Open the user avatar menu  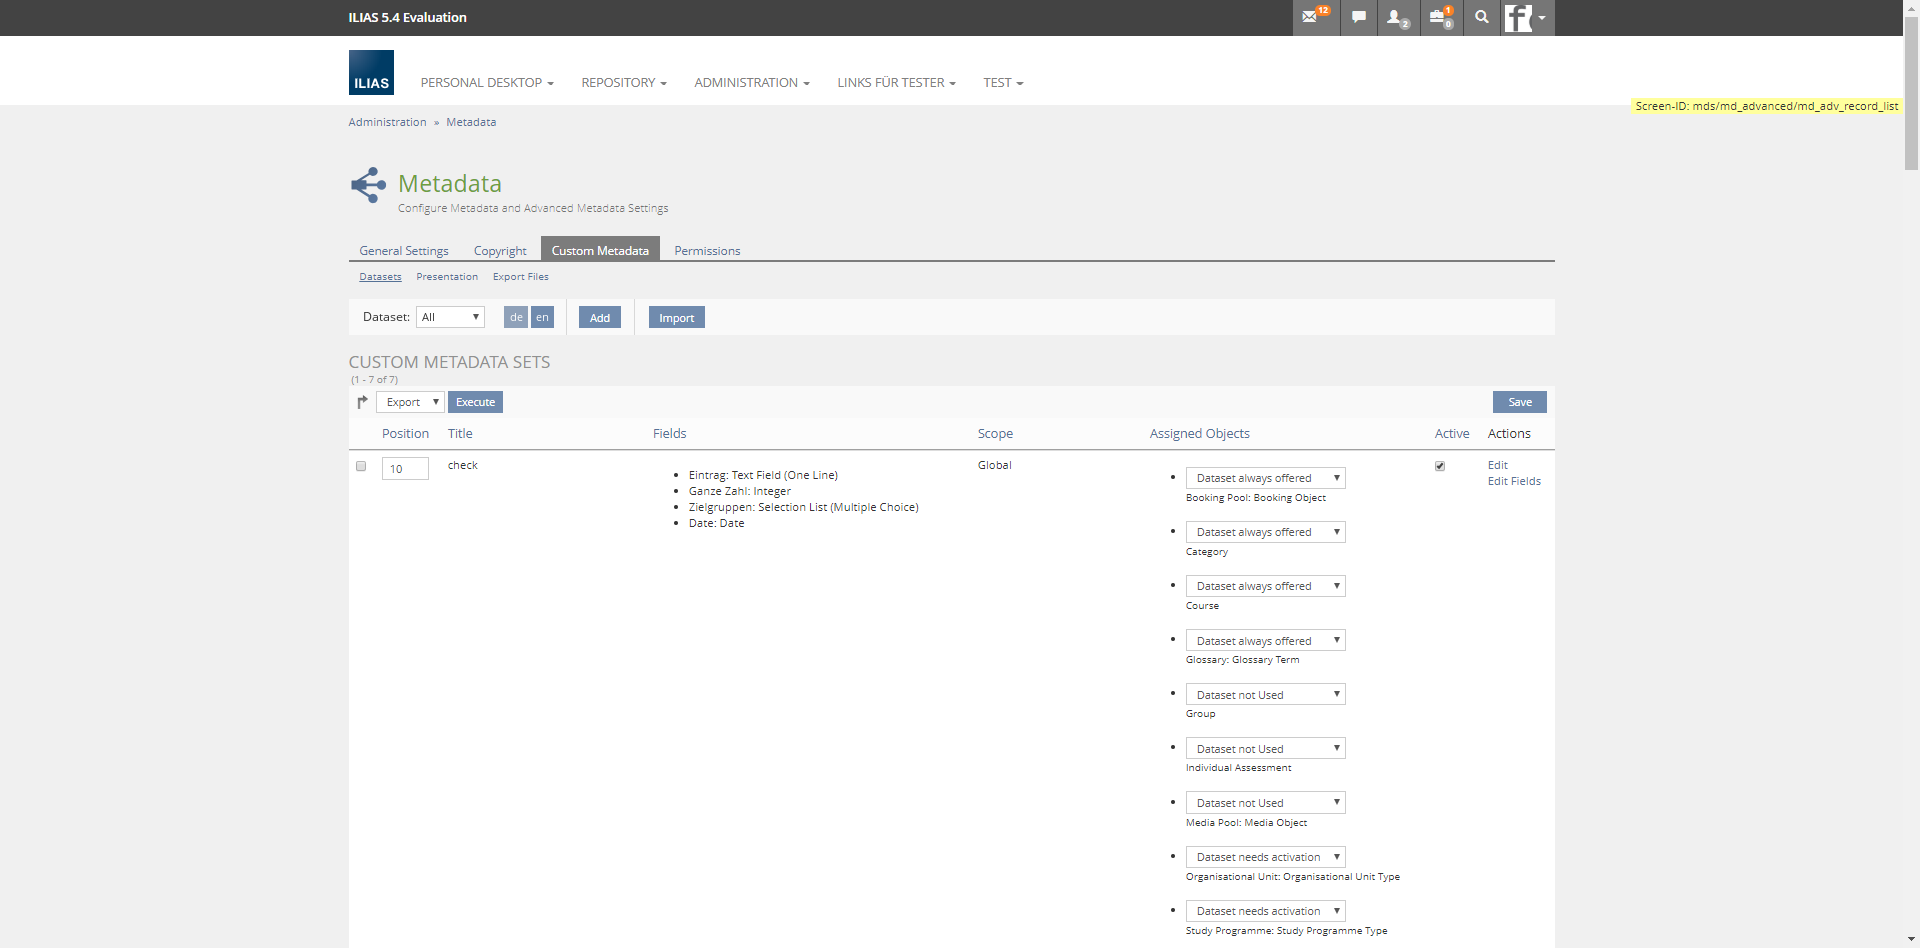tap(1526, 17)
